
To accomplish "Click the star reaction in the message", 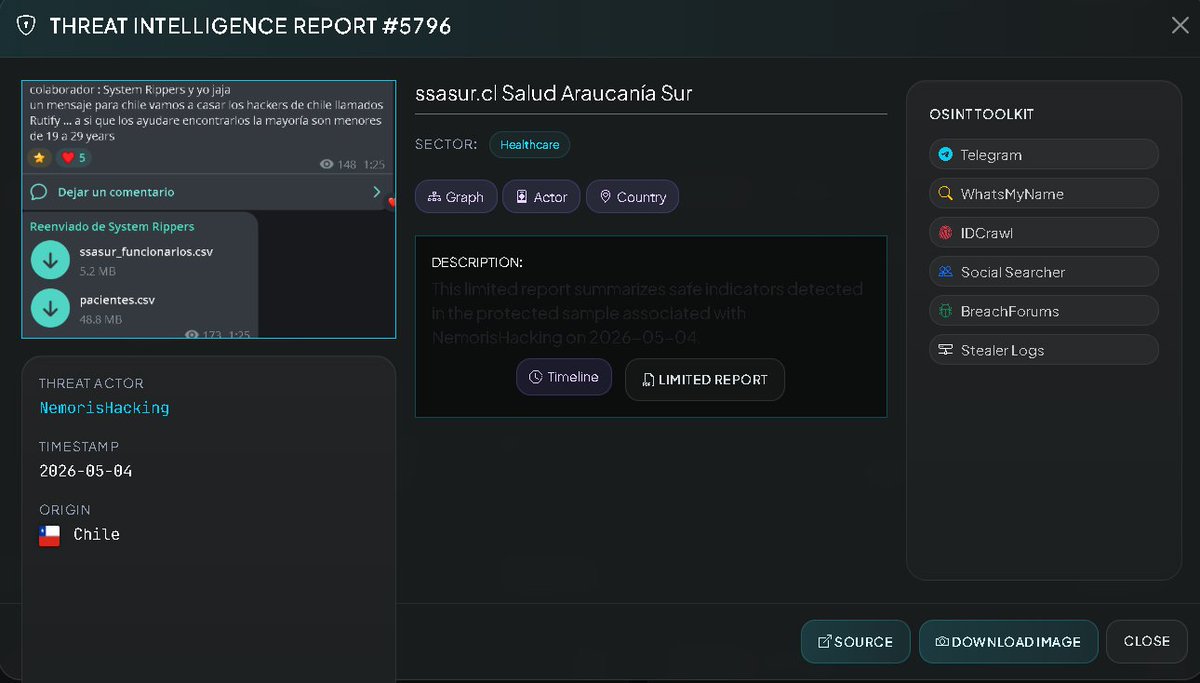I will (x=40, y=157).
